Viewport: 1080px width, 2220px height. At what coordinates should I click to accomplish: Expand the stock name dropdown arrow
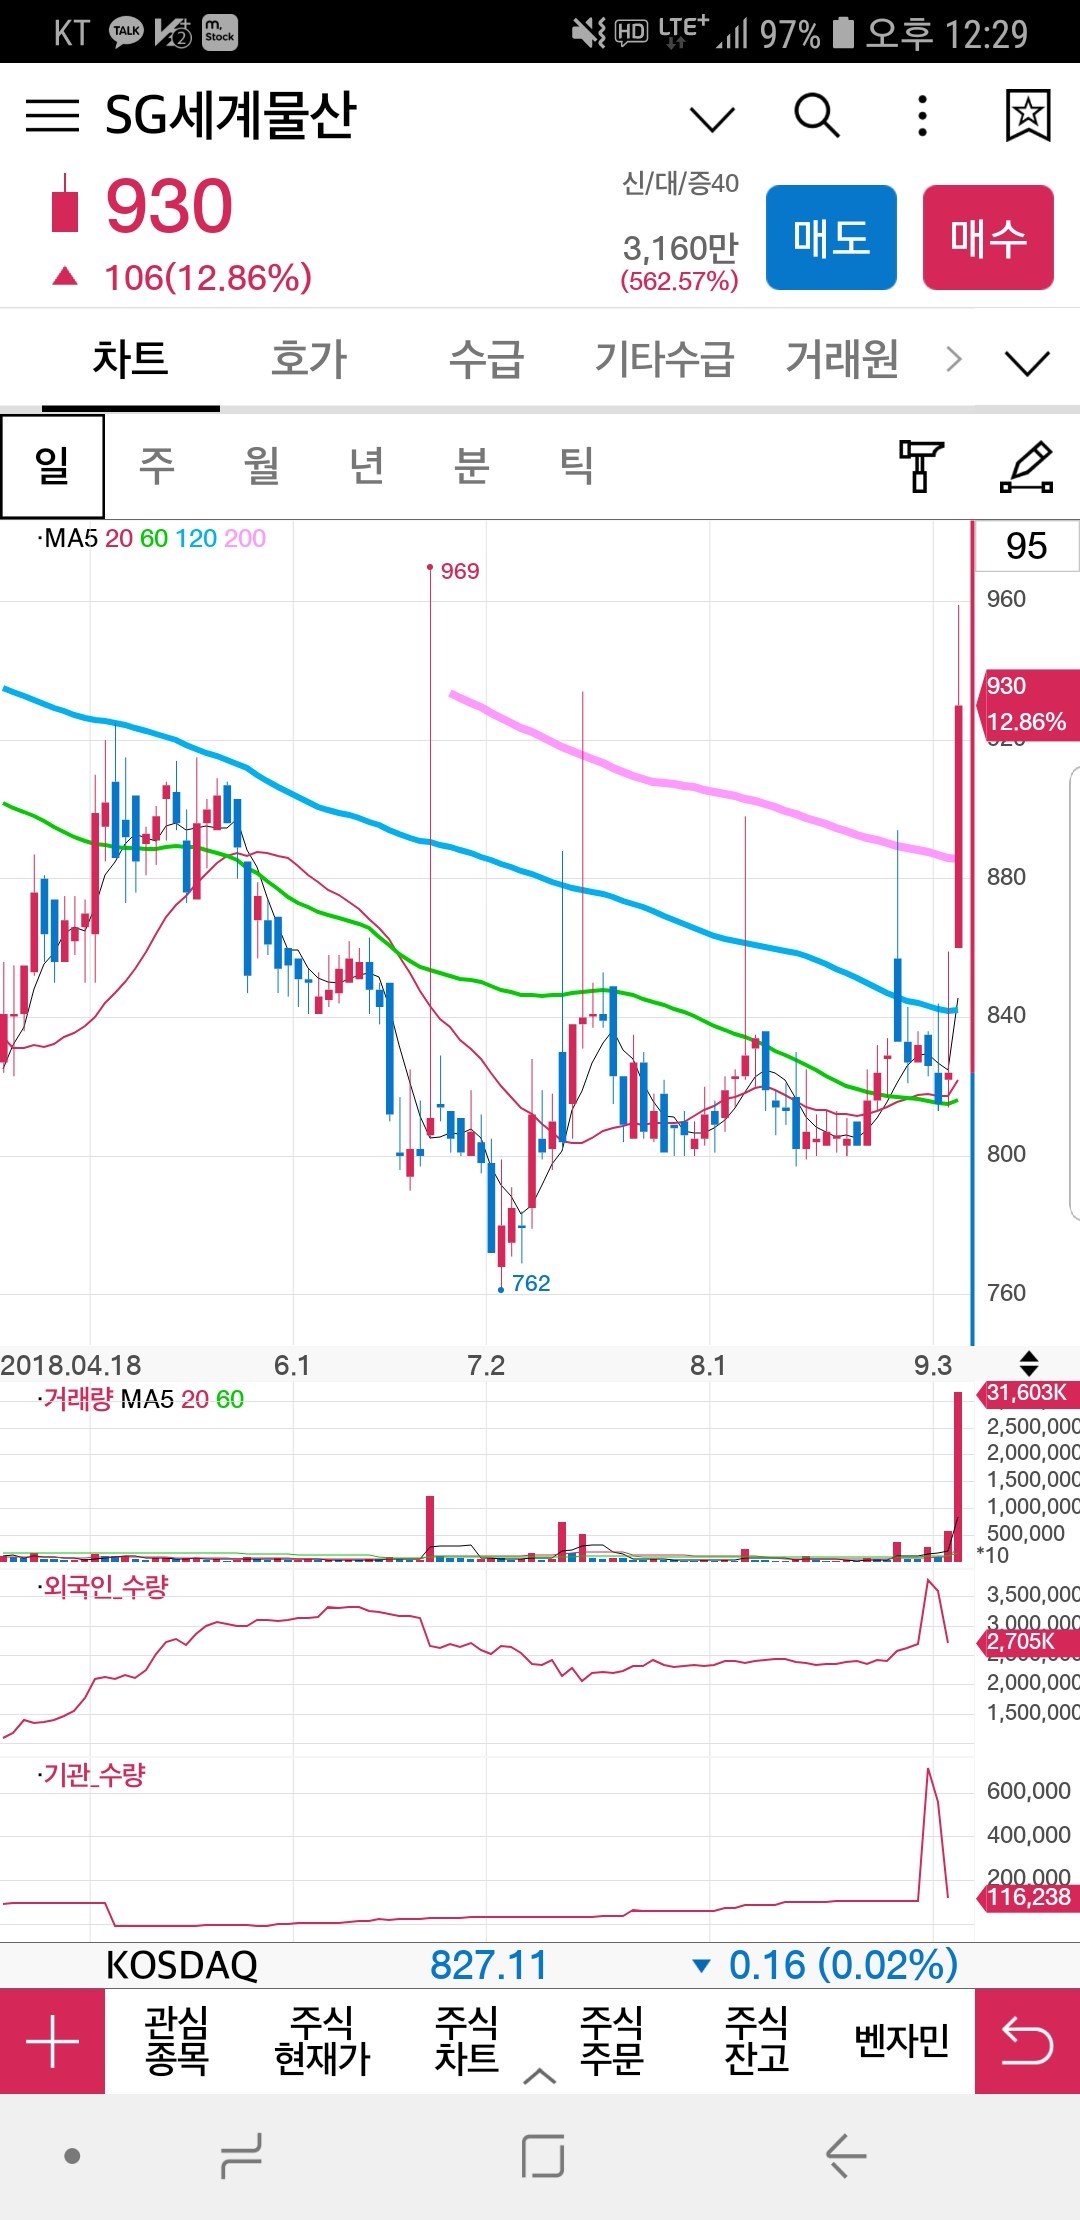(x=712, y=119)
